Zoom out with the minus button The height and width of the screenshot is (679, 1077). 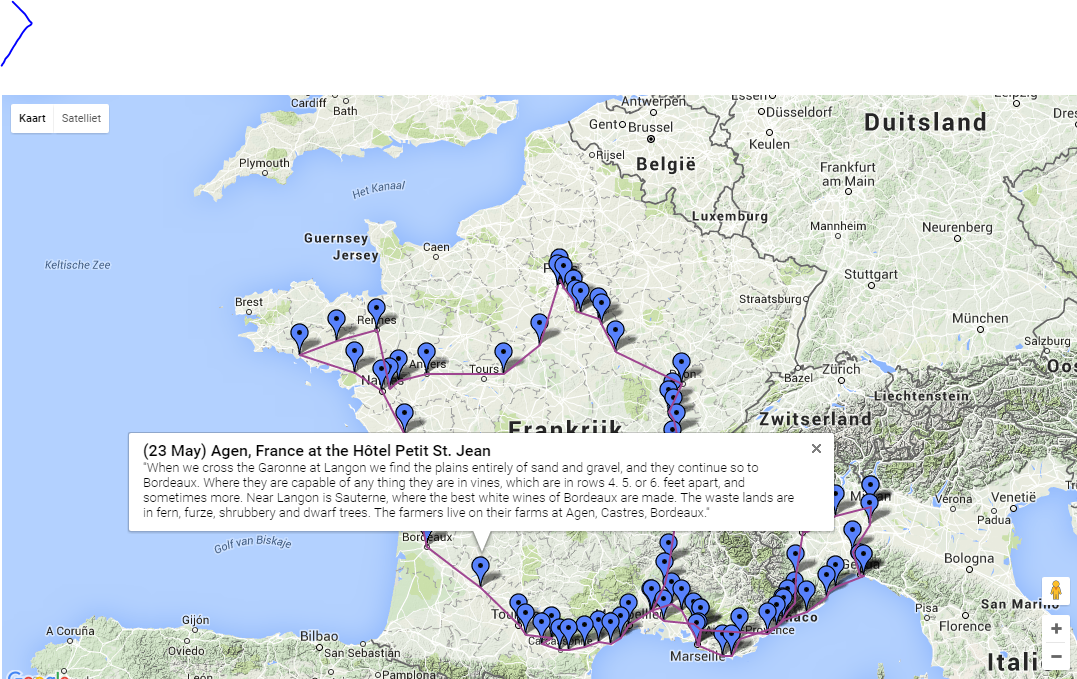(x=1056, y=656)
